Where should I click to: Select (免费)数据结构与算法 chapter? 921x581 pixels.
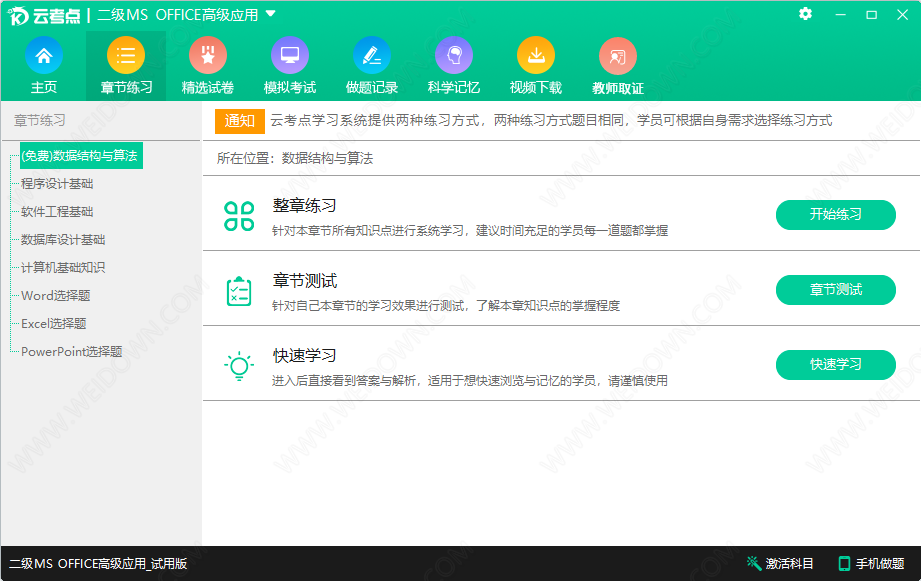81,156
